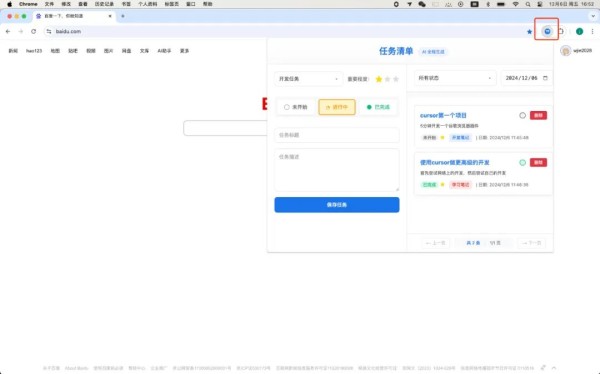The height and width of the screenshot is (374, 600).
Task: Open the 历史记录 menu
Action: coord(104,4)
